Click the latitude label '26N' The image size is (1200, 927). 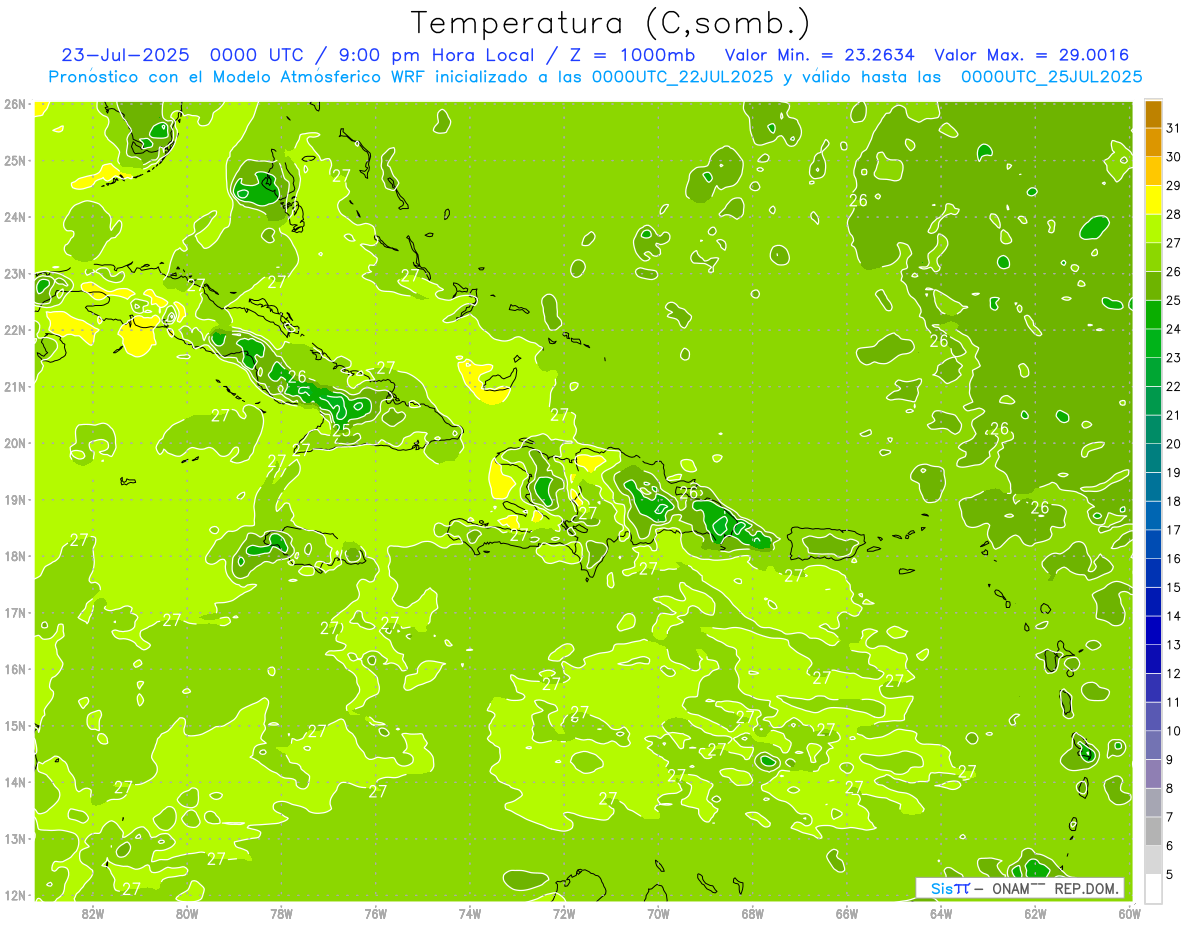pyautogui.click(x=15, y=104)
